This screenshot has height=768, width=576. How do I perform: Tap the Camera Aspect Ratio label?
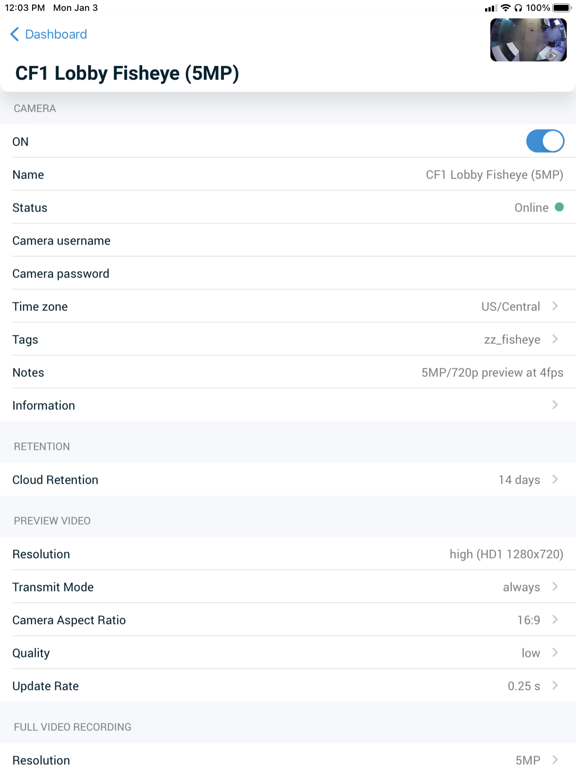[x=69, y=620]
